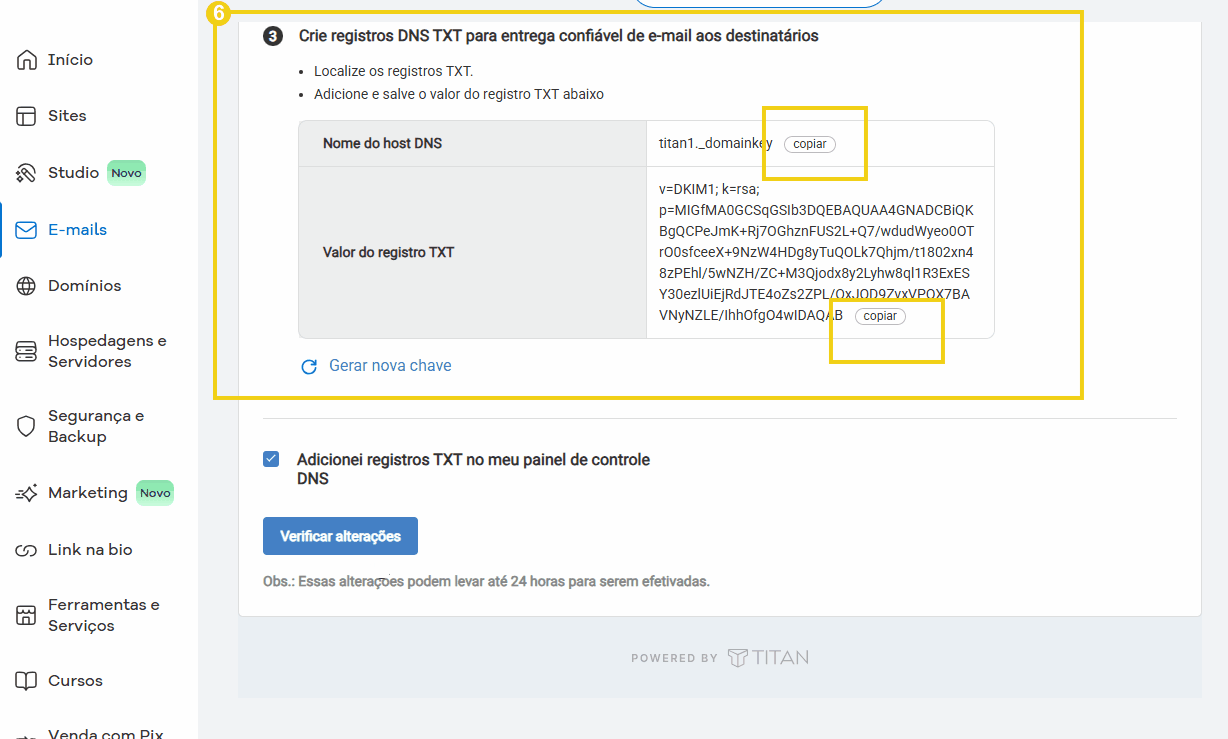
Task: Copy the DNS host name value
Action: click(810, 144)
